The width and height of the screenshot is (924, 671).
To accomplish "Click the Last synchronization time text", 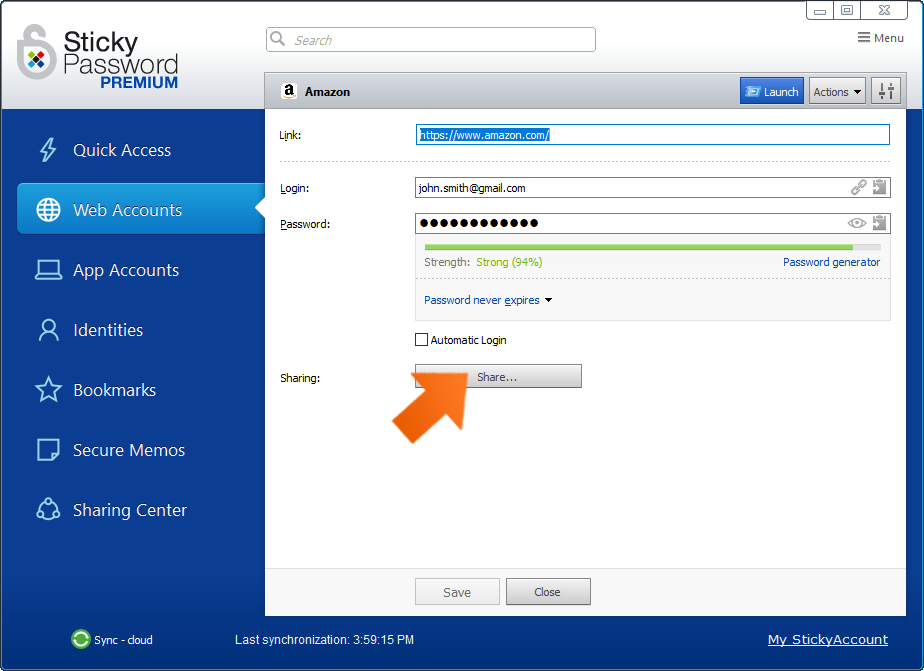I will 324,640.
